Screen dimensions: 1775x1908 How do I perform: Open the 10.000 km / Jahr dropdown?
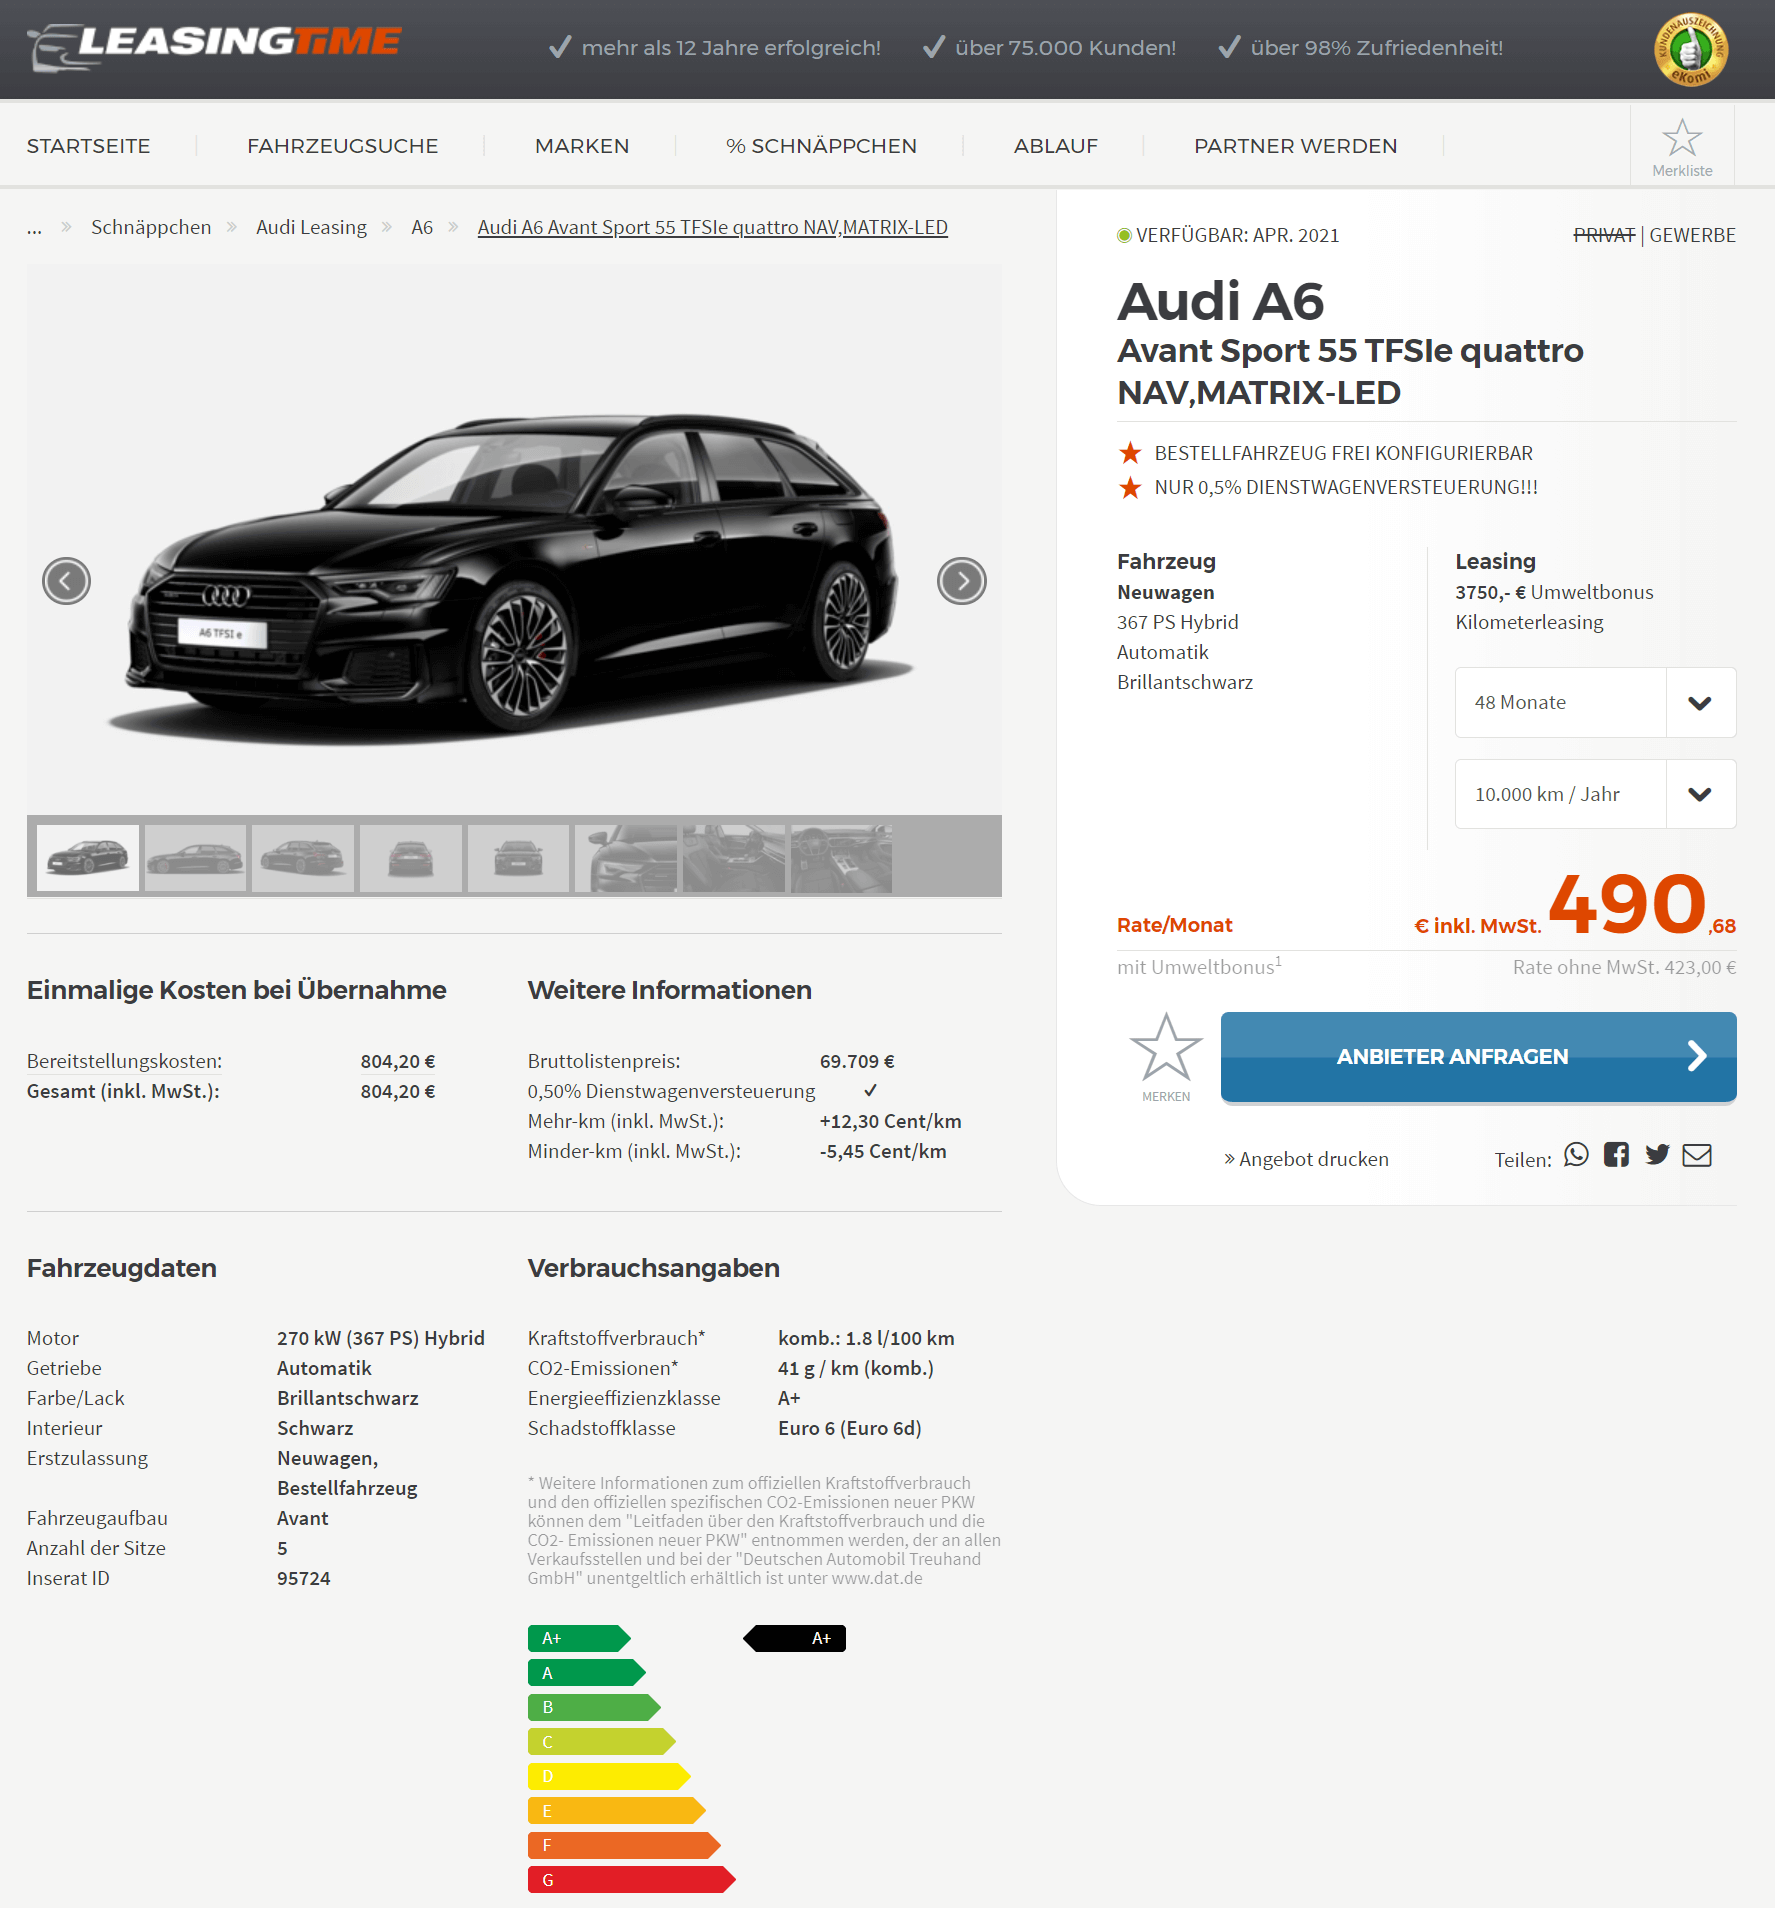[1595, 794]
